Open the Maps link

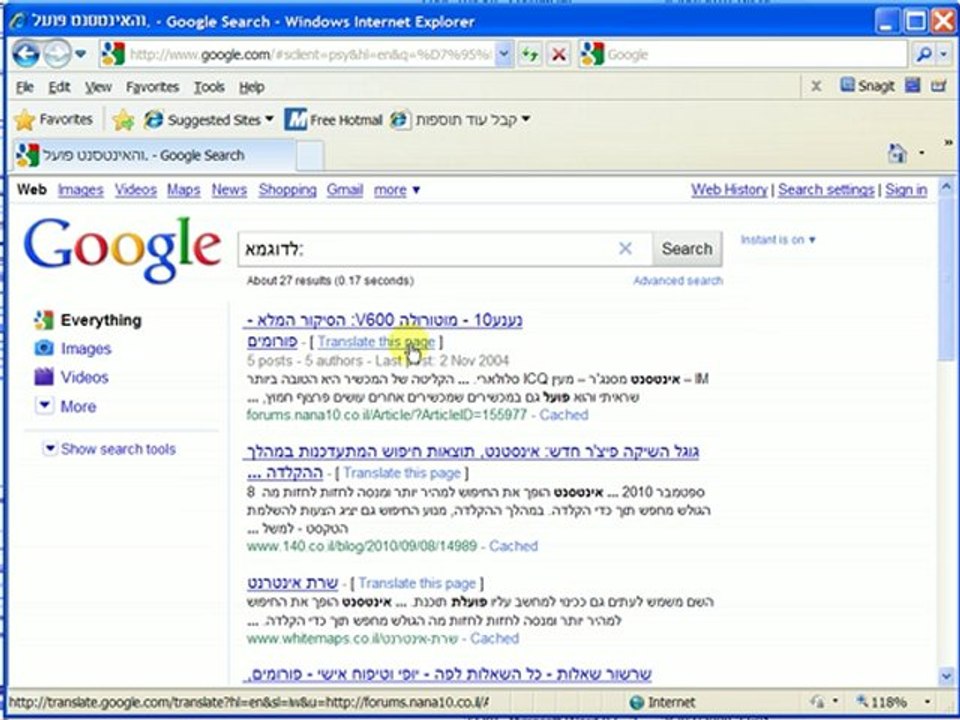(184, 190)
